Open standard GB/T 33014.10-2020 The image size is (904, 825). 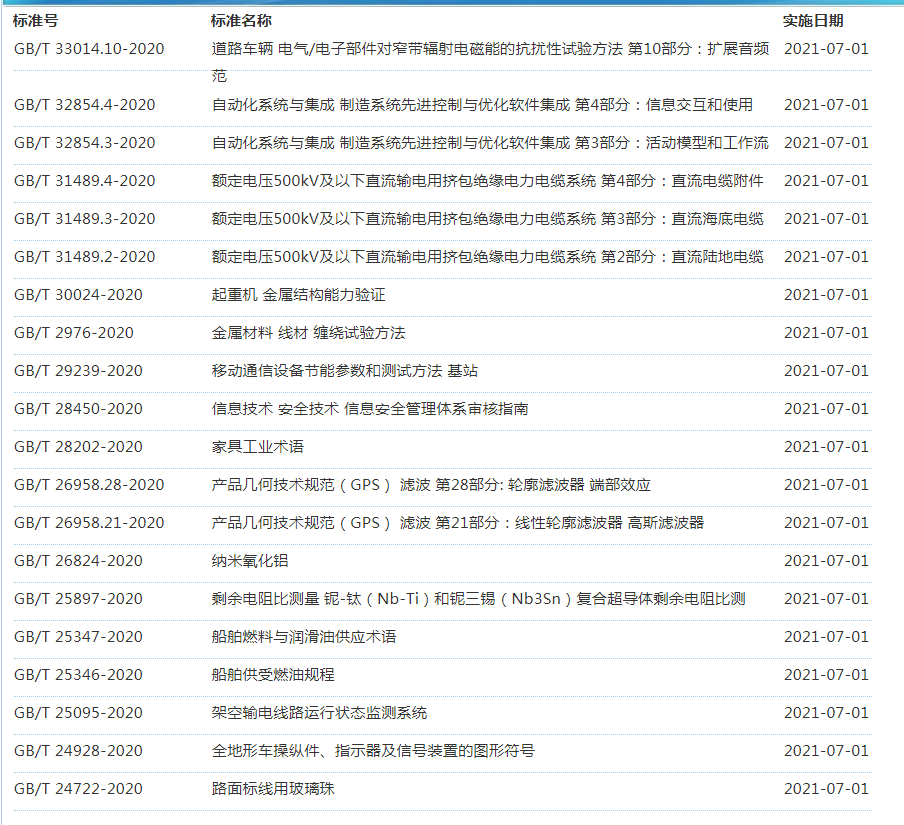coord(89,48)
